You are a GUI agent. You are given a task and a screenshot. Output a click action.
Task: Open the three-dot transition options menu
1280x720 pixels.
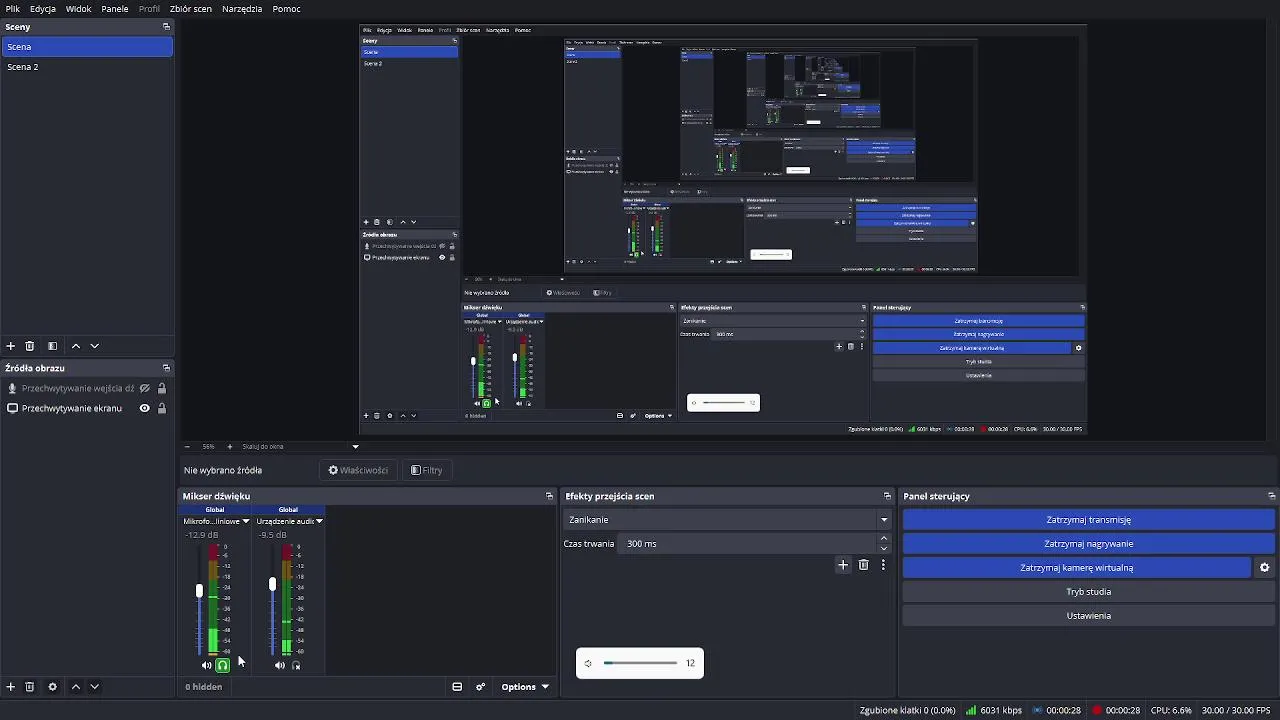(883, 565)
